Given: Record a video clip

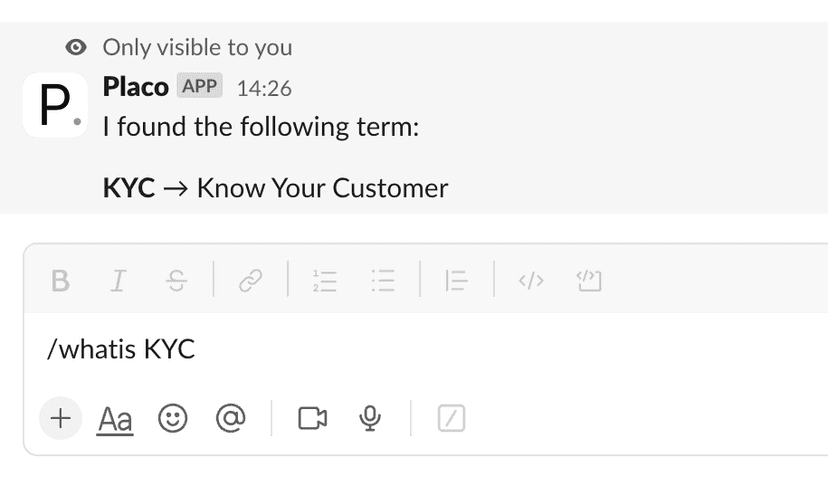Looking at the screenshot, I should pos(313,418).
